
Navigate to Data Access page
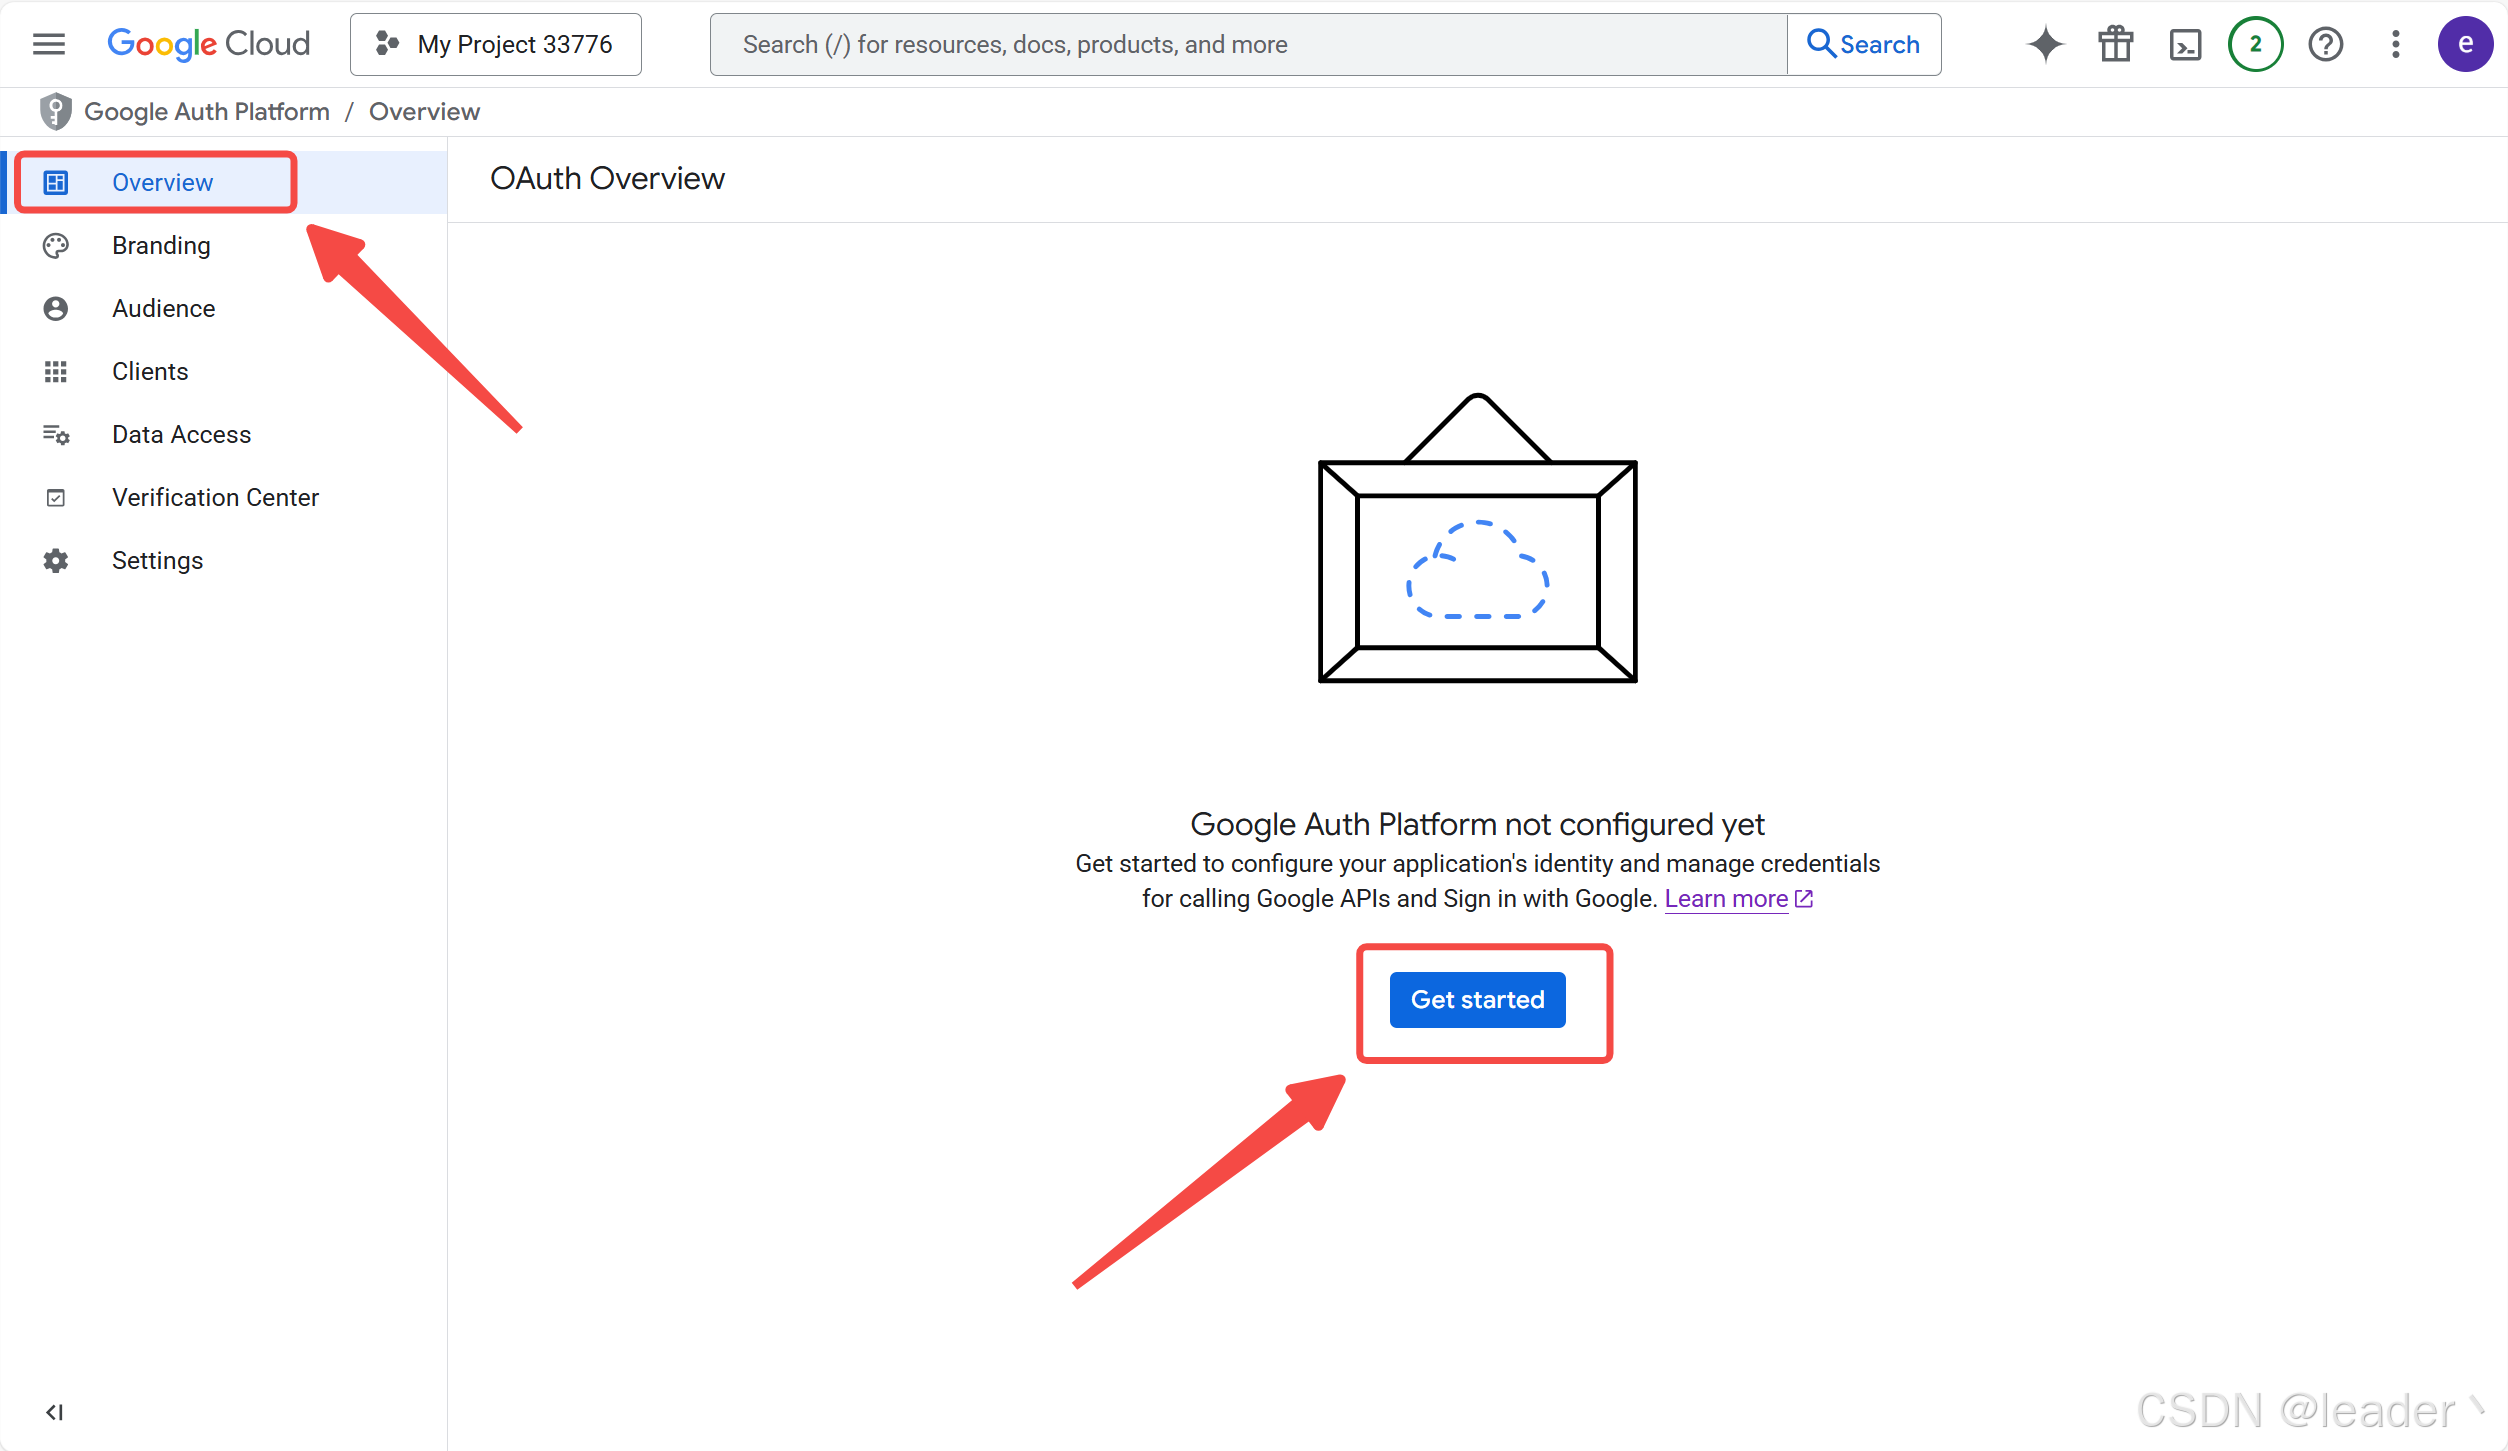[181, 434]
